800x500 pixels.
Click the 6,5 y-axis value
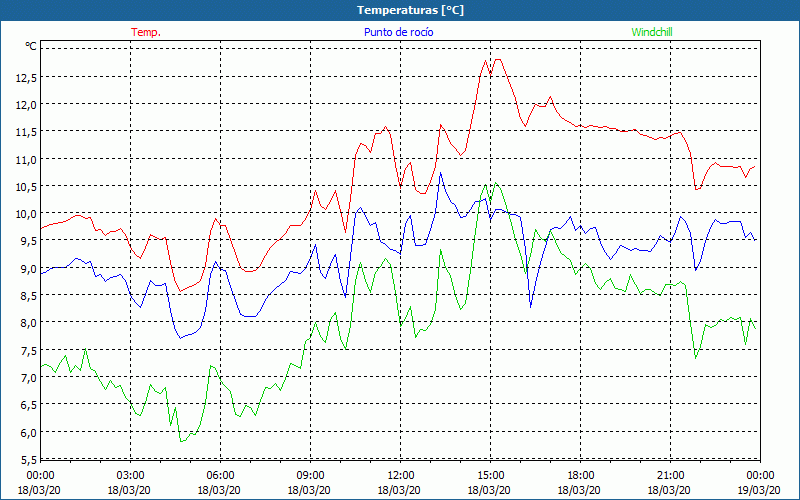(x=28, y=405)
